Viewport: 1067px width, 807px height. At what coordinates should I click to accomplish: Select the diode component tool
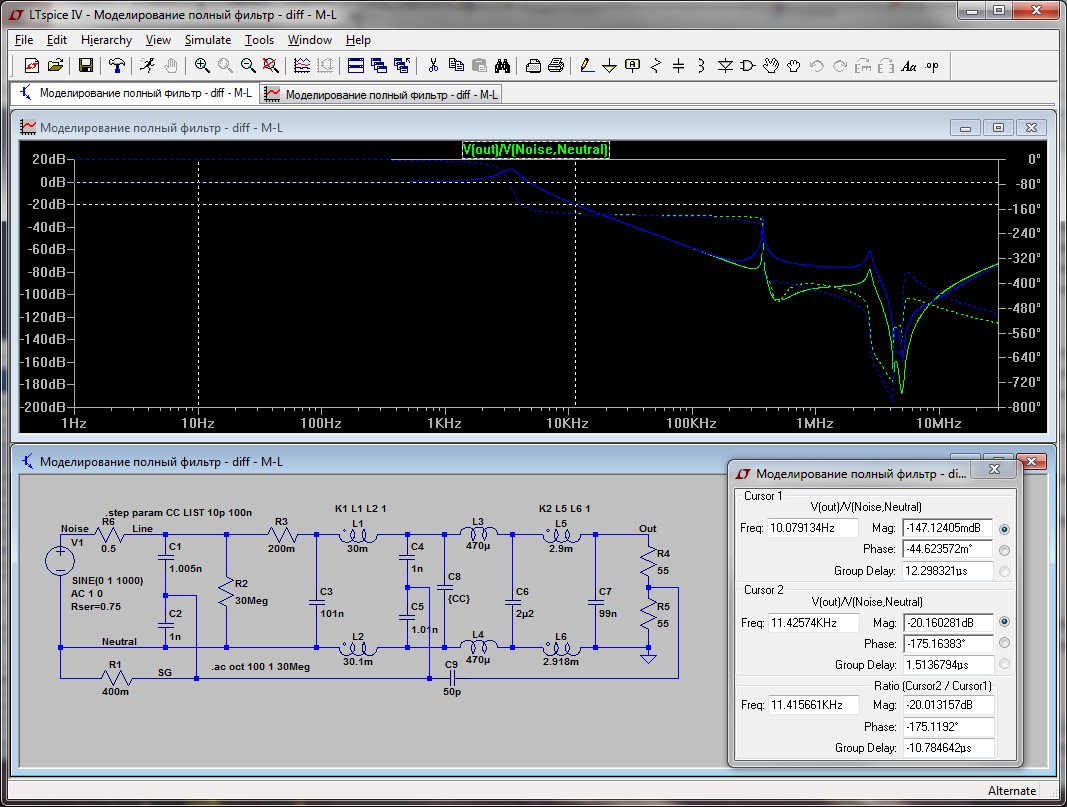[x=724, y=66]
